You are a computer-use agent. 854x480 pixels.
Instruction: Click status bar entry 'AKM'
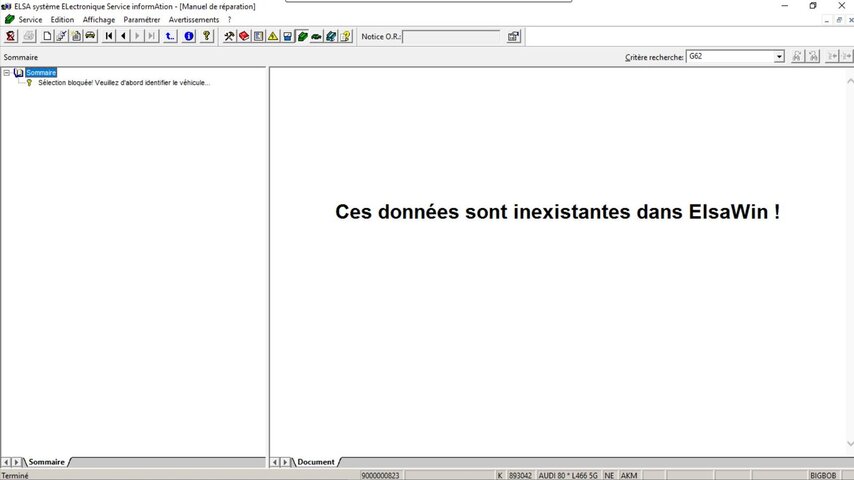[629, 476]
